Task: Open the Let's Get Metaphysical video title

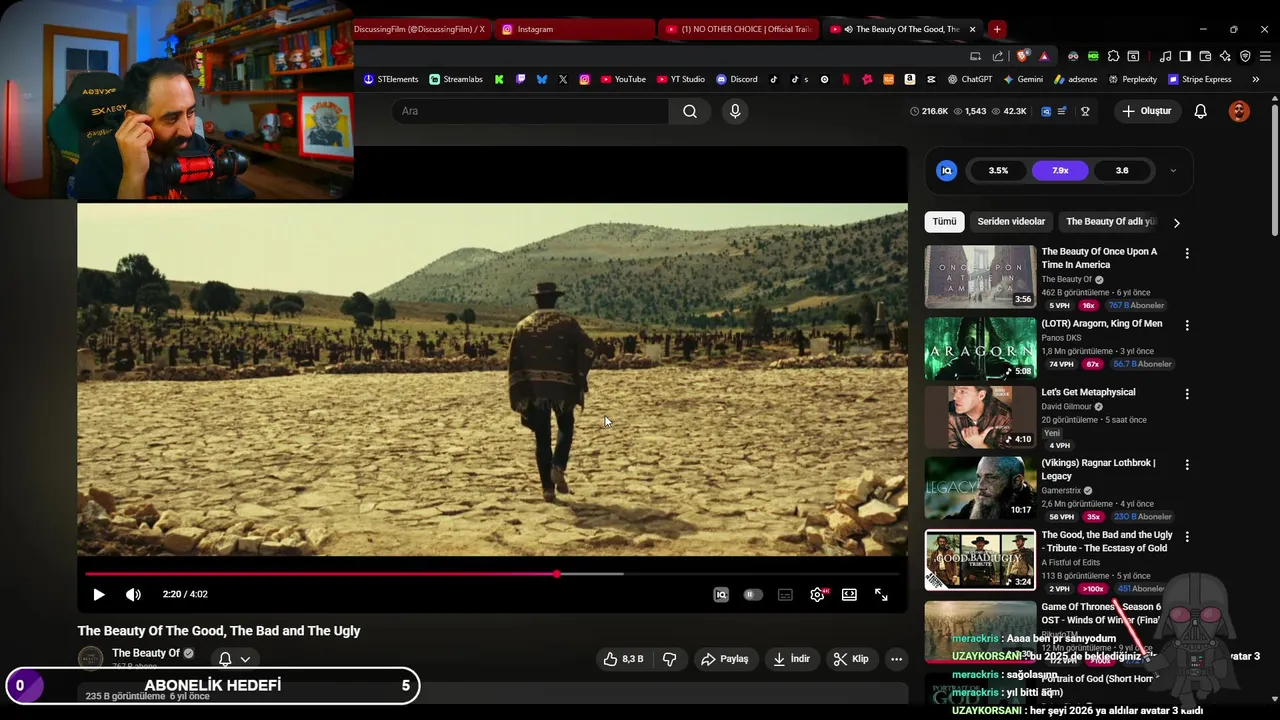Action: click(1088, 393)
